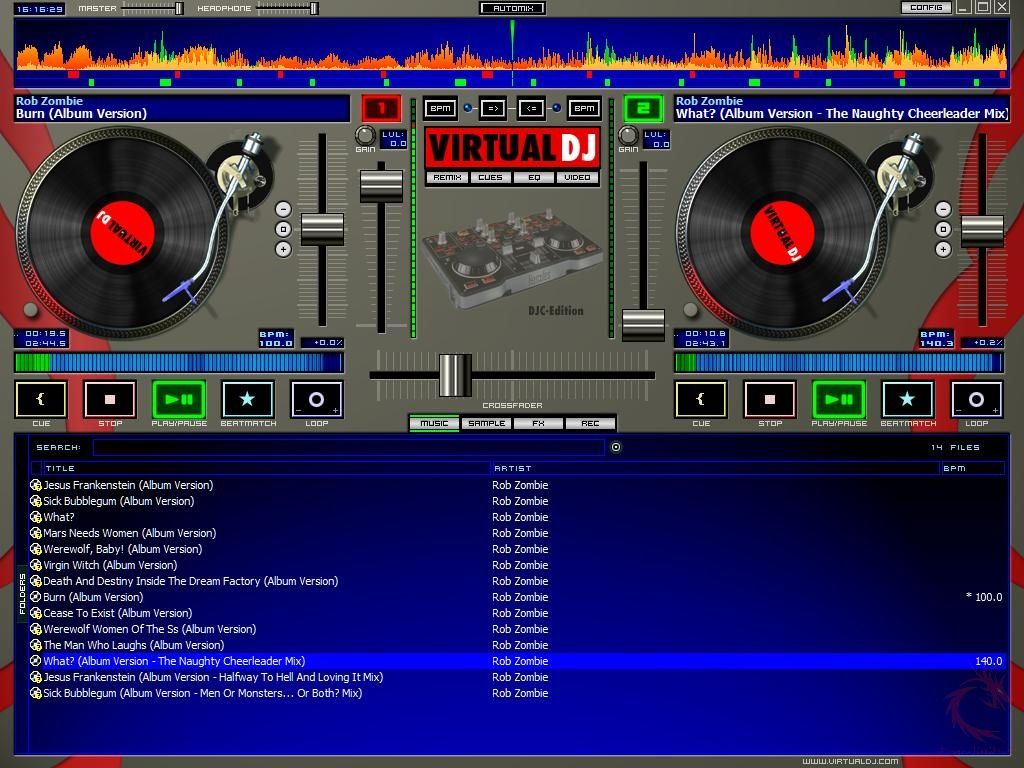Open the EQ panel
This screenshot has width=1024, height=768.
(534, 178)
